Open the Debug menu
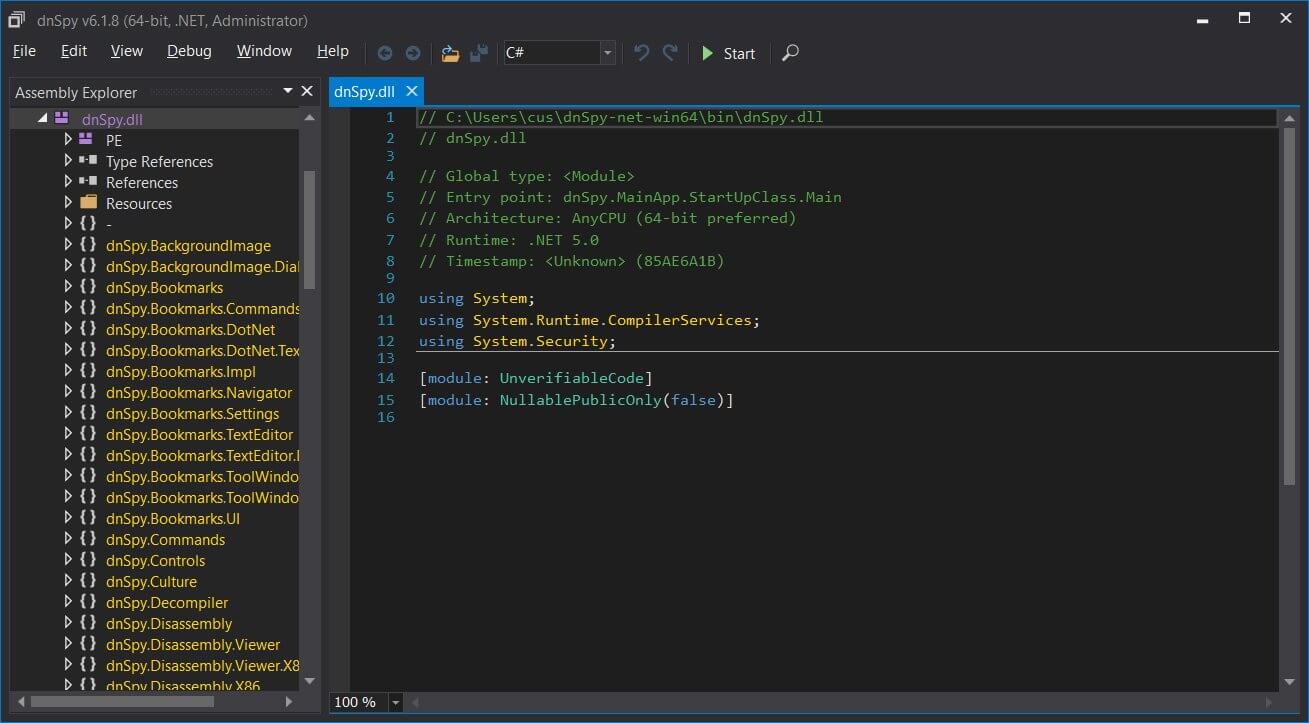 [x=189, y=51]
